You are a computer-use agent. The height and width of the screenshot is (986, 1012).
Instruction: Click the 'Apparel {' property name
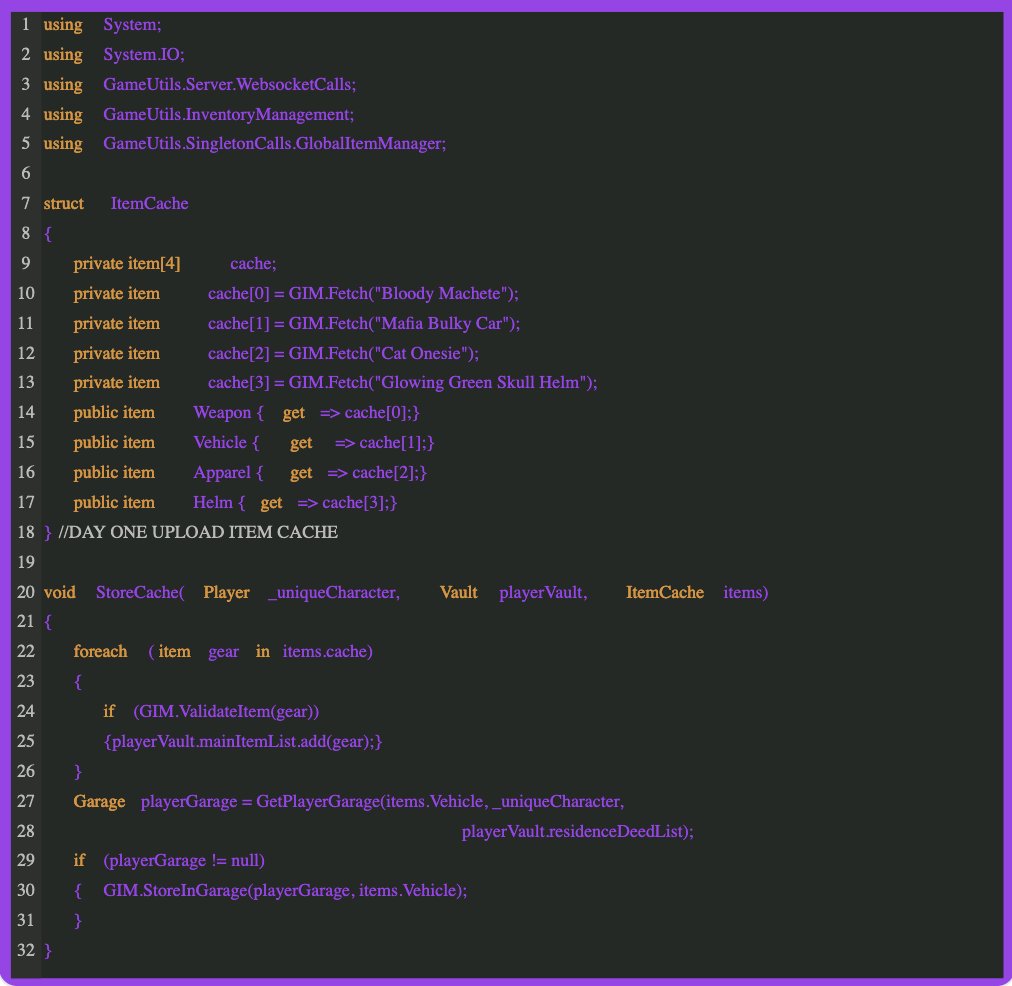point(228,472)
